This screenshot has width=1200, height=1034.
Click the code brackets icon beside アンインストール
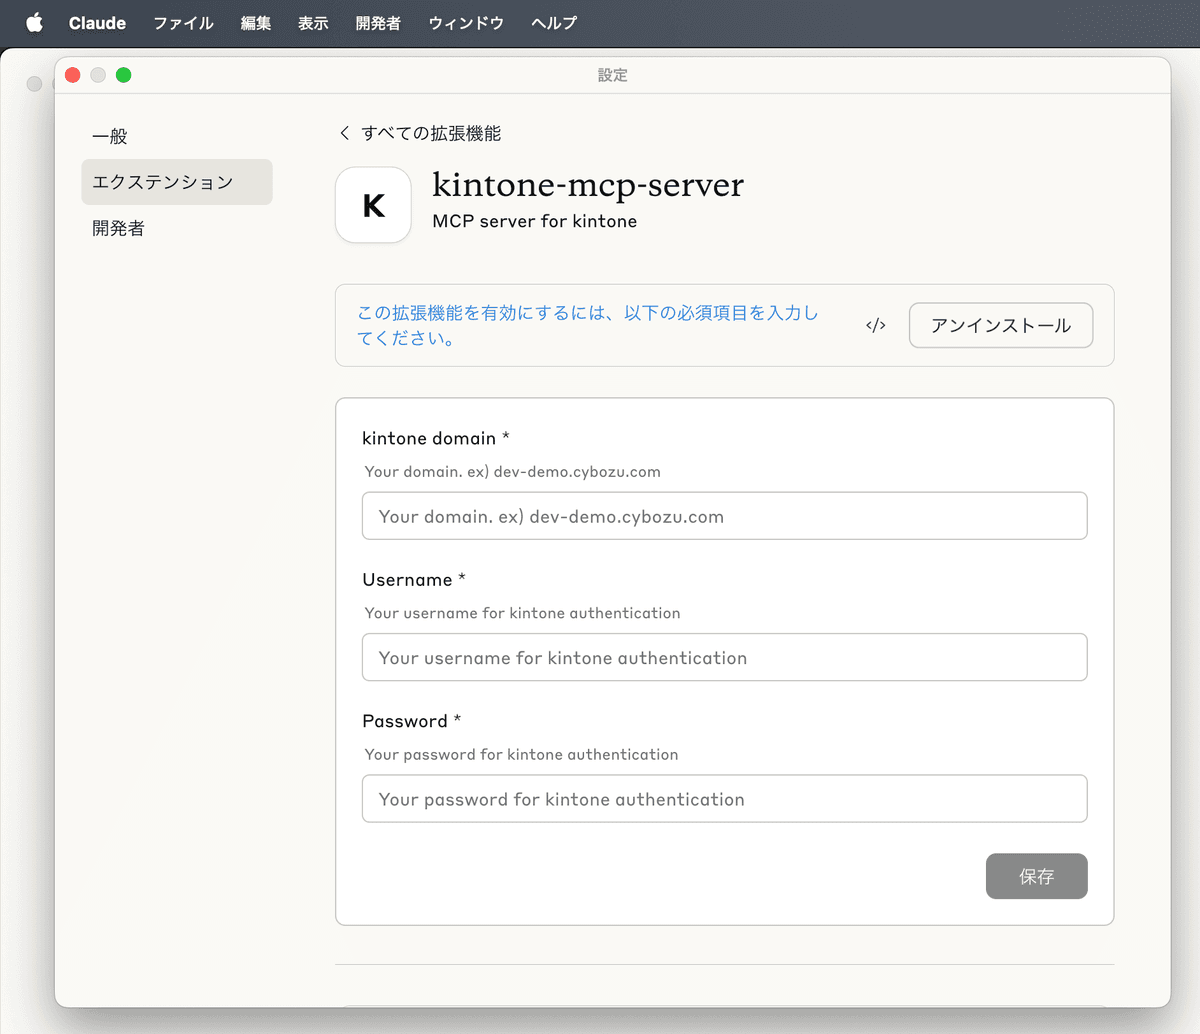click(876, 325)
